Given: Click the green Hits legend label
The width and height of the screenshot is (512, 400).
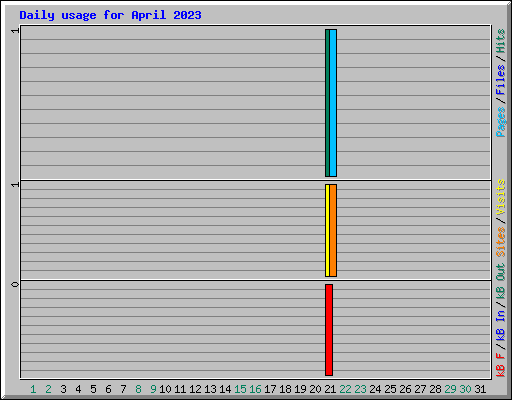Looking at the screenshot, I should [x=500, y=41].
